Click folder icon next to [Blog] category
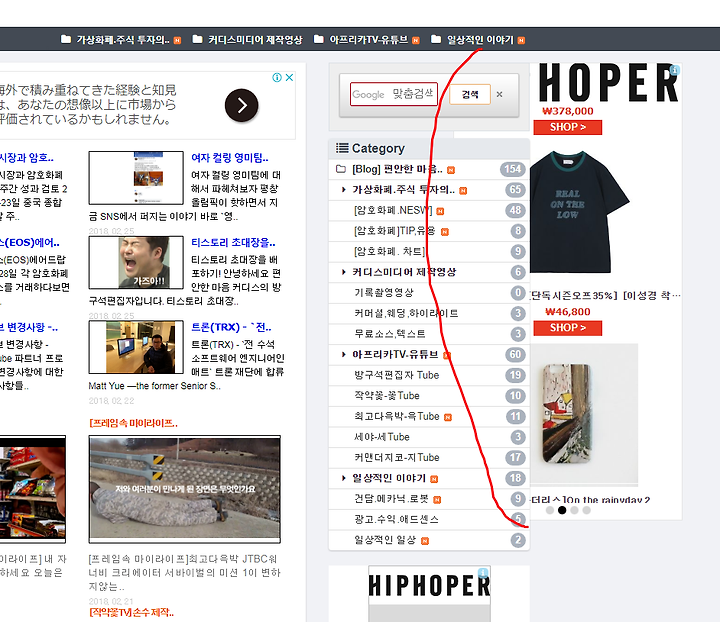Image resolution: width=720 pixels, height=622 pixels. 341,169
